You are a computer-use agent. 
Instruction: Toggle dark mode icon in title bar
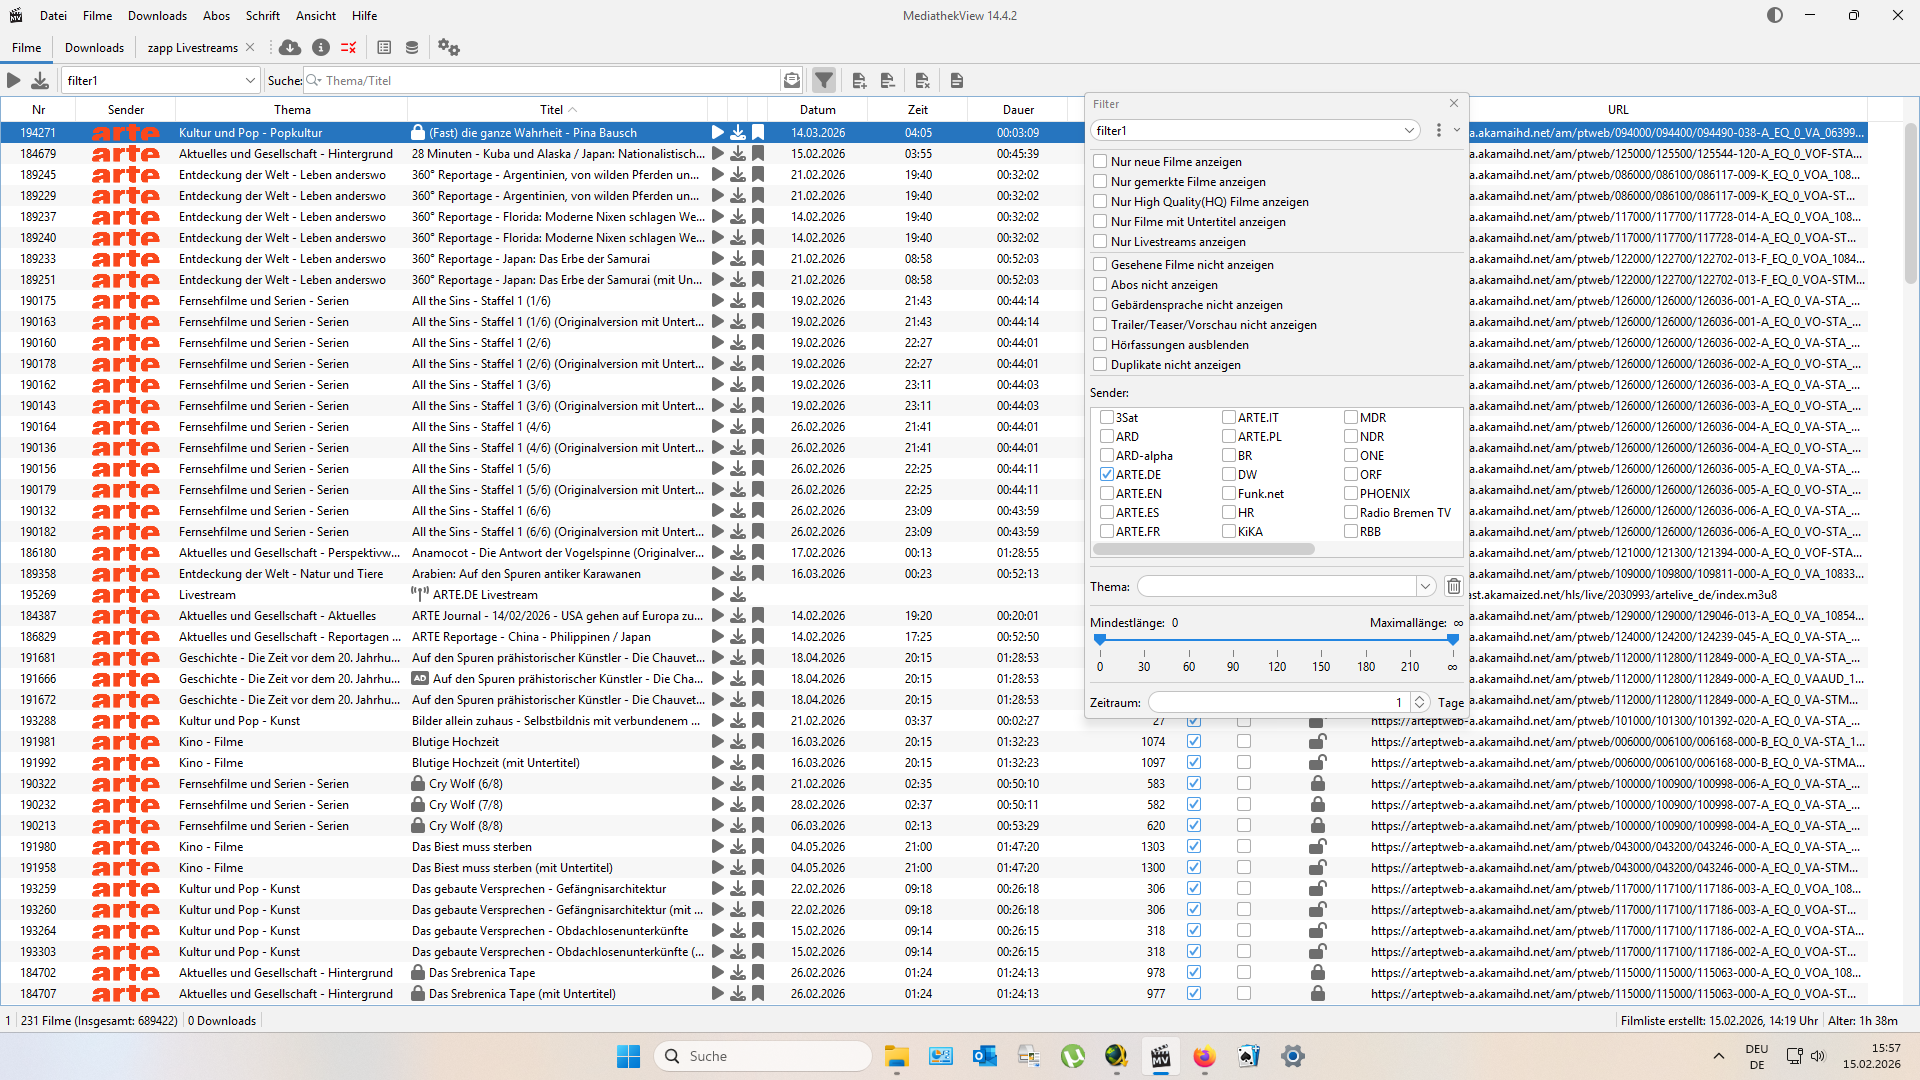point(1775,15)
